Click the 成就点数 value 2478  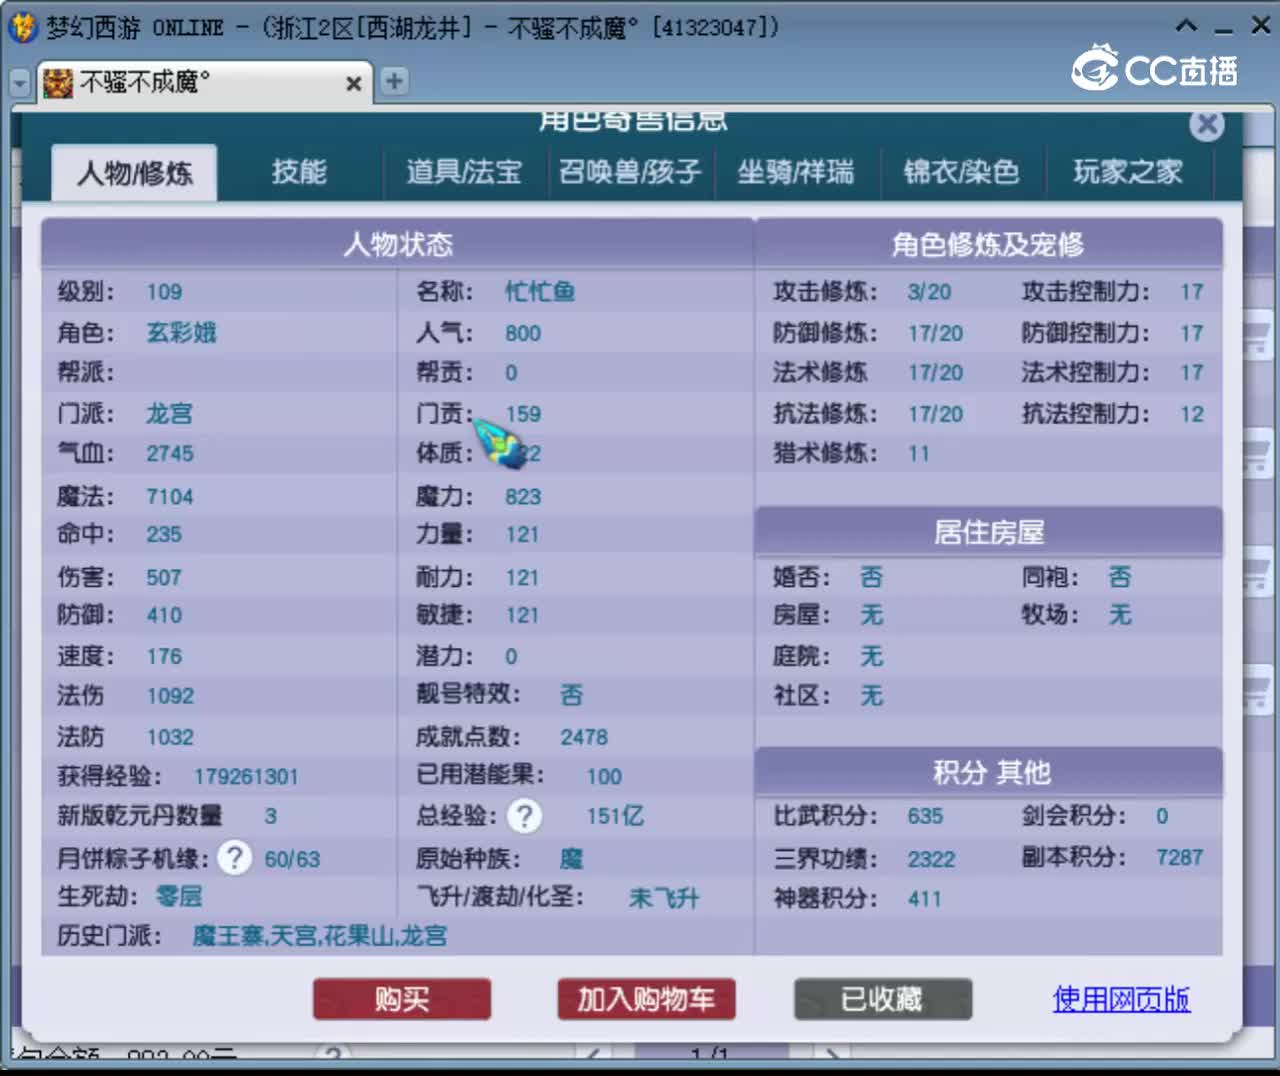point(584,737)
